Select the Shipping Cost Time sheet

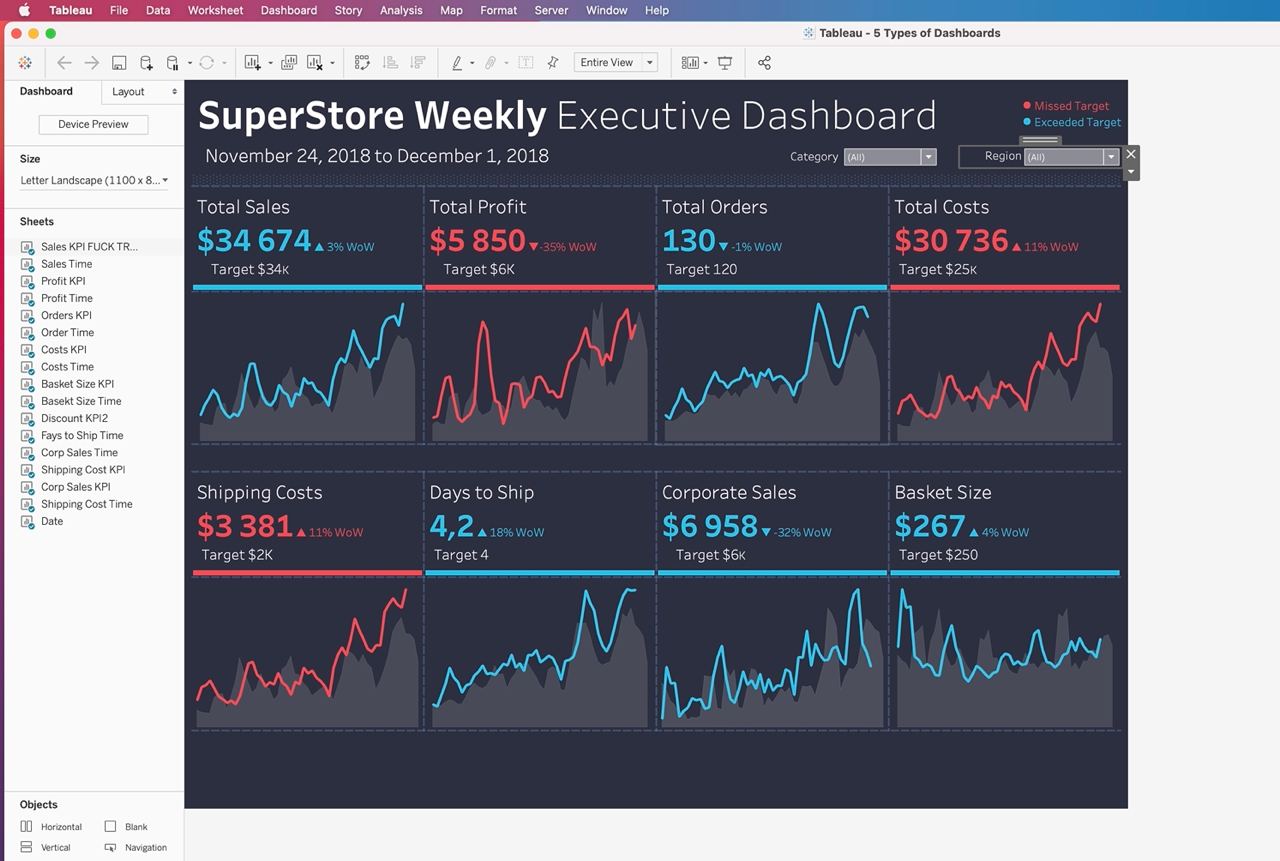click(x=86, y=504)
